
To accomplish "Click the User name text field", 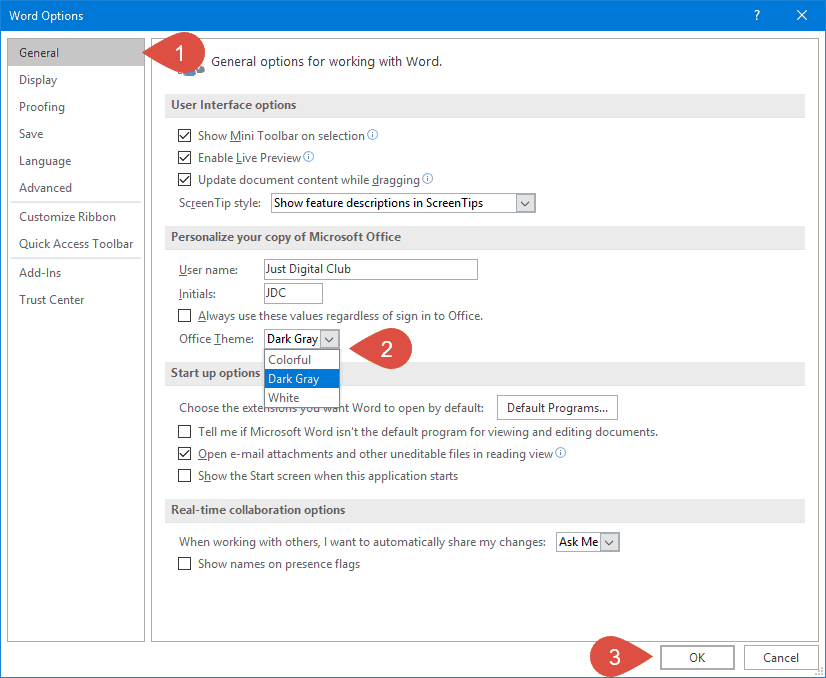I will click(371, 269).
